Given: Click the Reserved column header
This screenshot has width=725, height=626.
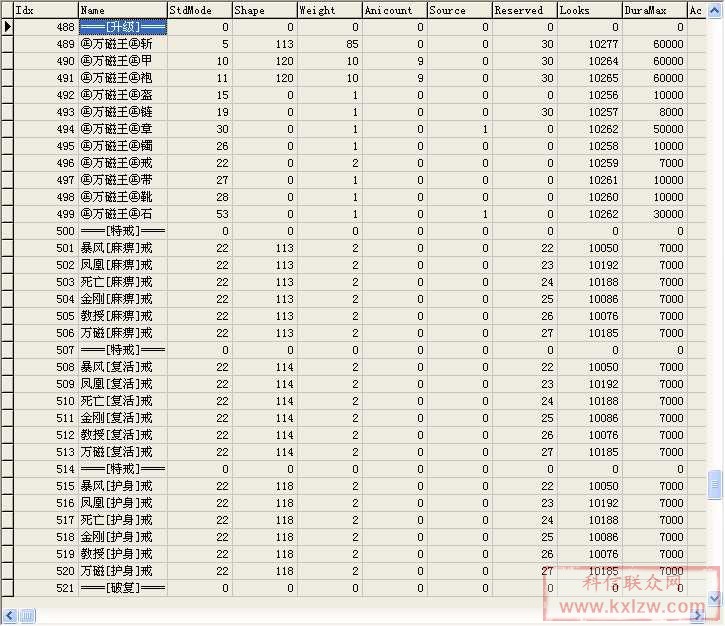Looking at the screenshot, I should pos(525,10).
